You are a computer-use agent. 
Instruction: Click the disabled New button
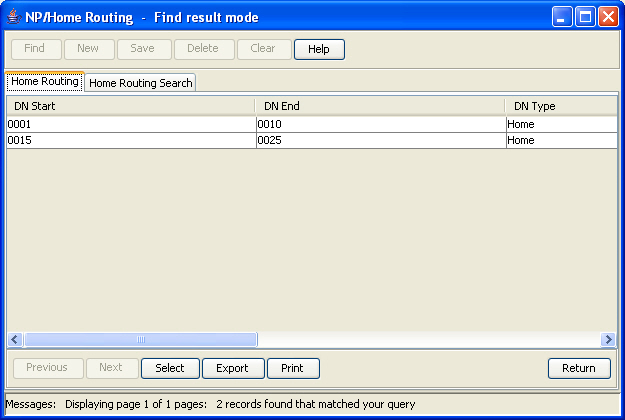[x=89, y=49]
